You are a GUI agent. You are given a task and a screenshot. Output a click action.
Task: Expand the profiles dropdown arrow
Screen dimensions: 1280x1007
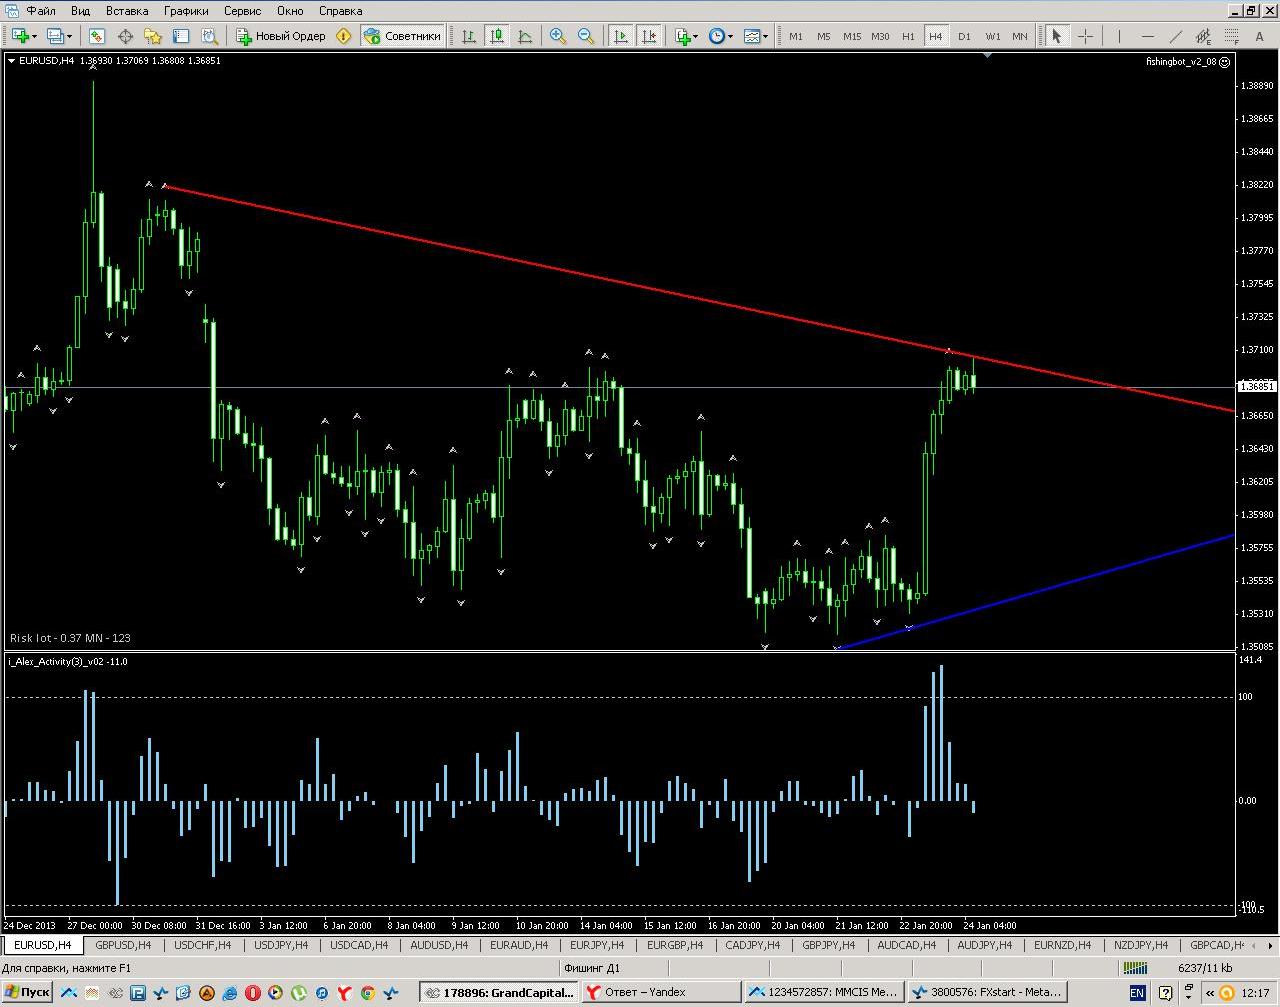[x=70, y=36]
